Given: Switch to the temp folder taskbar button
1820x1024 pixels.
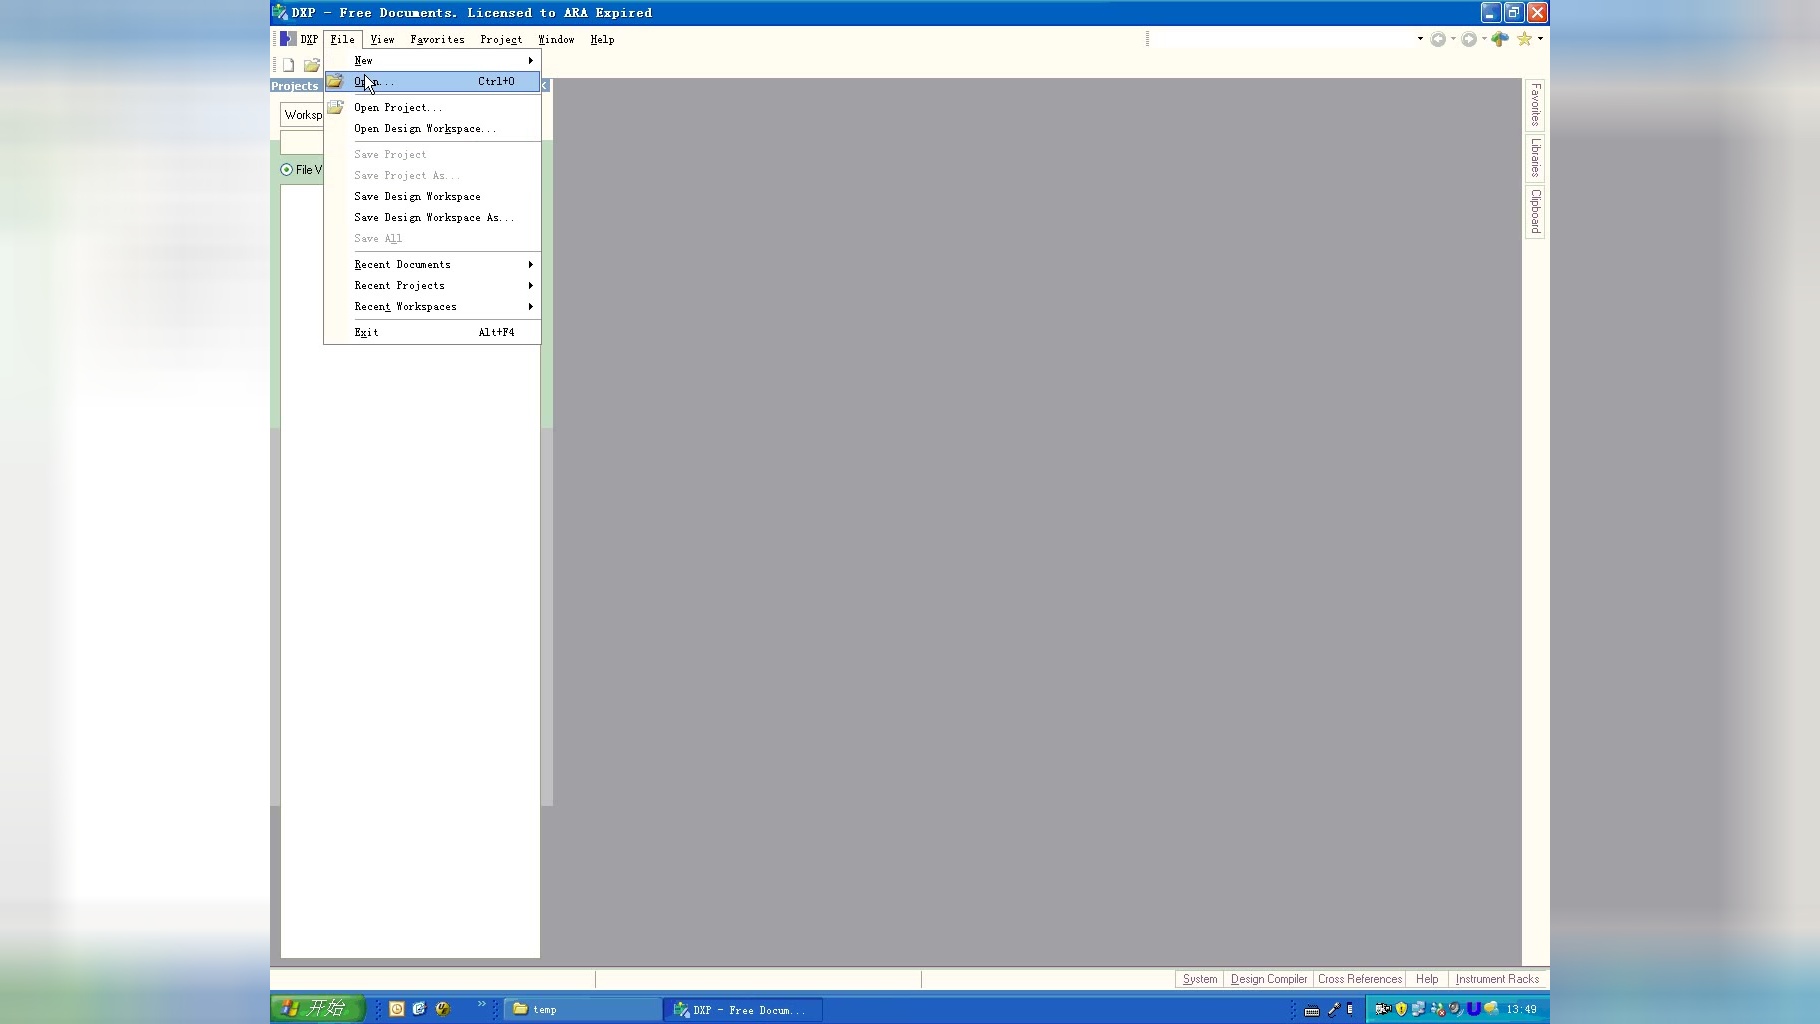Looking at the screenshot, I should click(x=582, y=1010).
